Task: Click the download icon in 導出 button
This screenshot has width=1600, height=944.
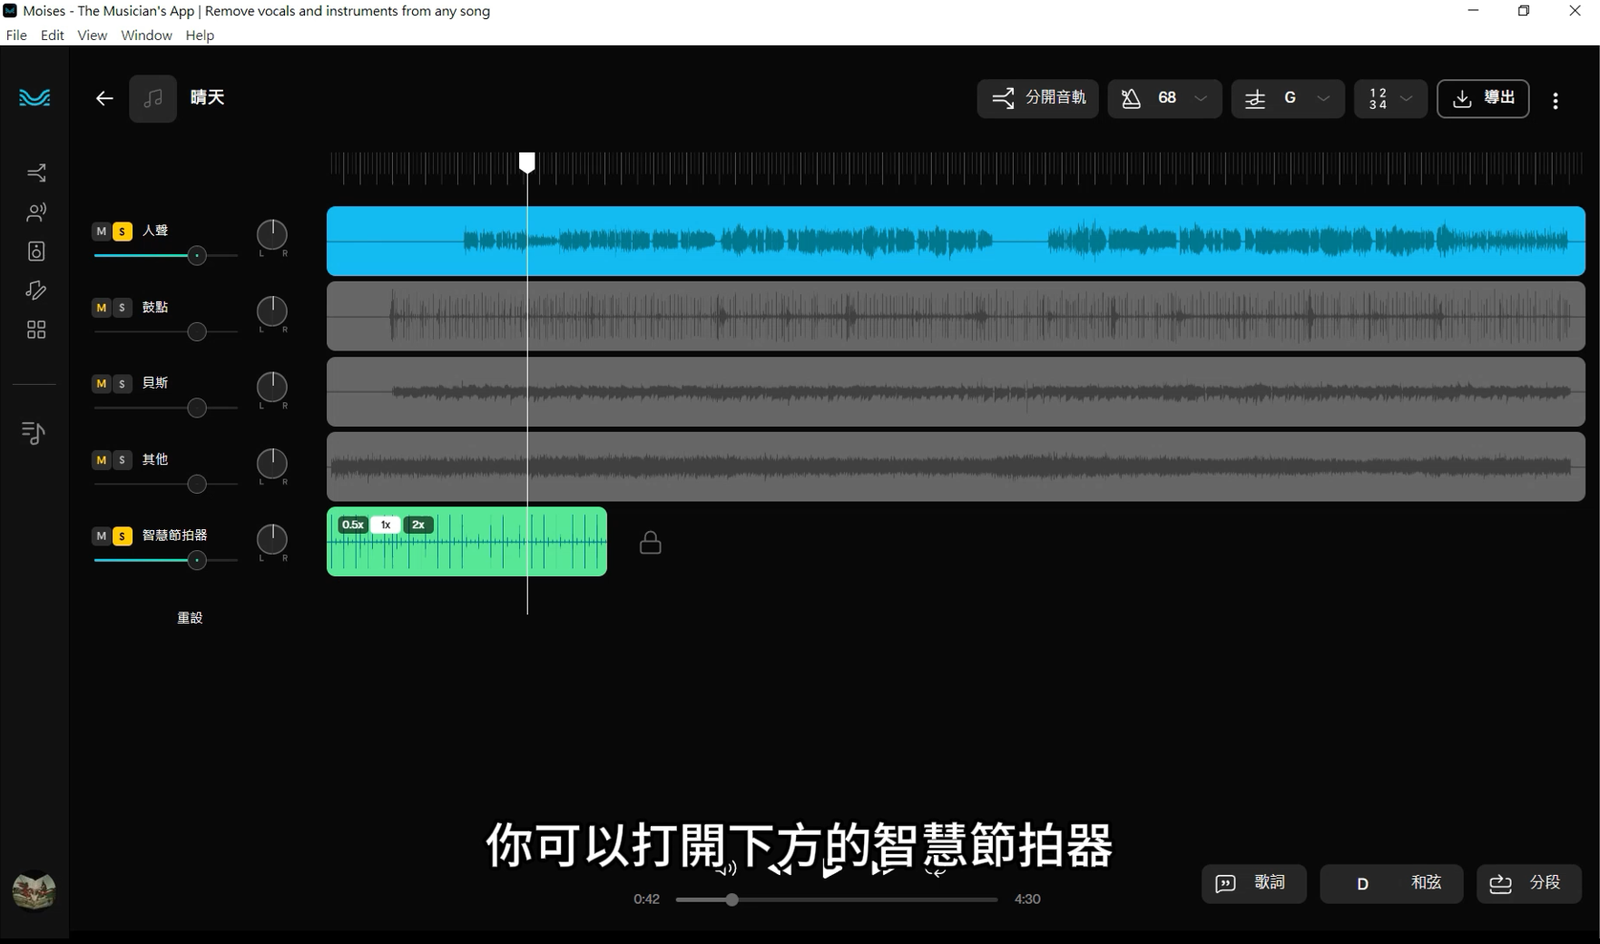Action: coord(1462,98)
